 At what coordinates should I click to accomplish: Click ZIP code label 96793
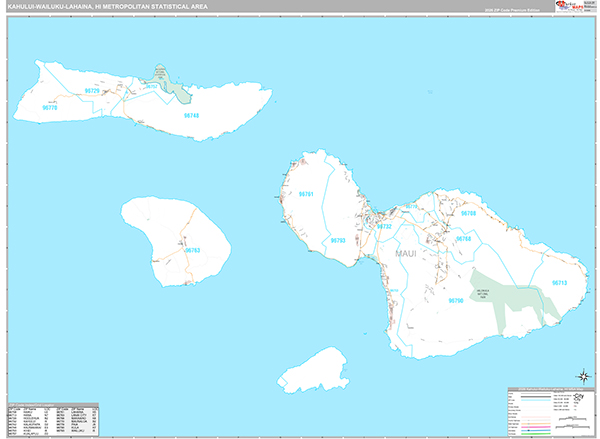[x=338, y=241]
